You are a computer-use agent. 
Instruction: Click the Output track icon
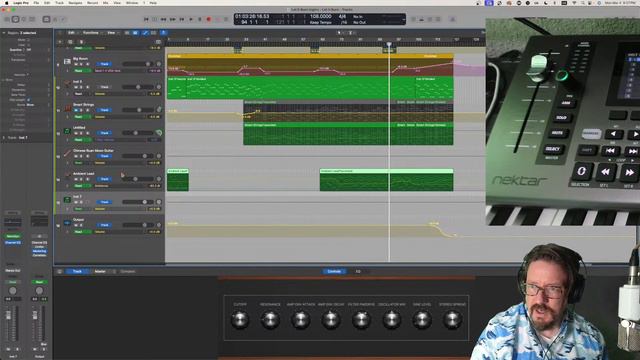coord(67,223)
